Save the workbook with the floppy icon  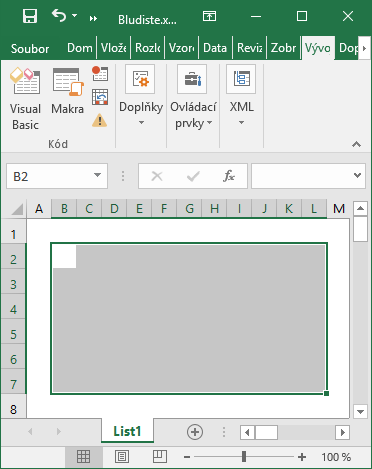pos(30,16)
